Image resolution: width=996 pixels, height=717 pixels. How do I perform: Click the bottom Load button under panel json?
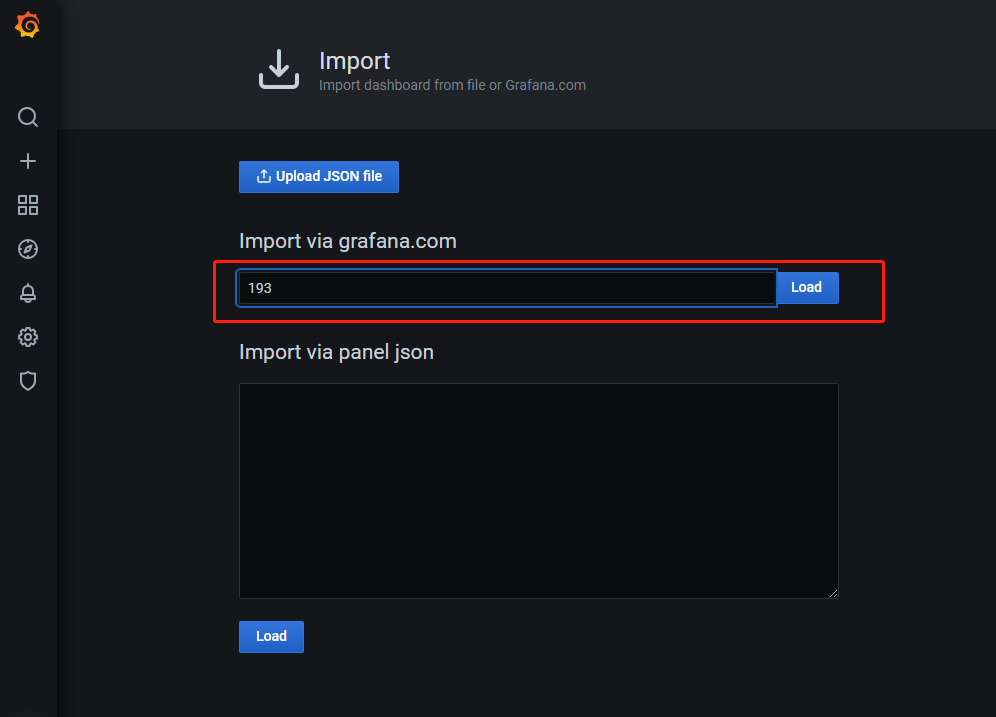pyautogui.click(x=271, y=637)
